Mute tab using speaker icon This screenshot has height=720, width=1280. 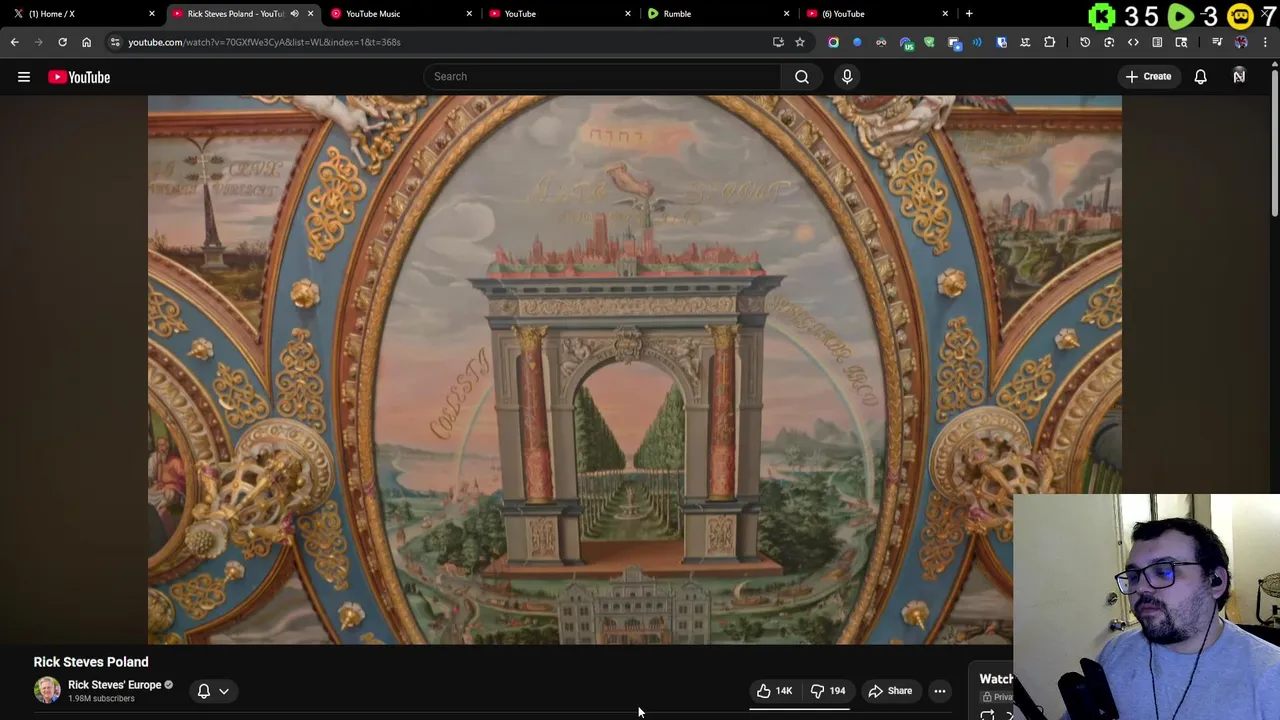coord(294,14)
